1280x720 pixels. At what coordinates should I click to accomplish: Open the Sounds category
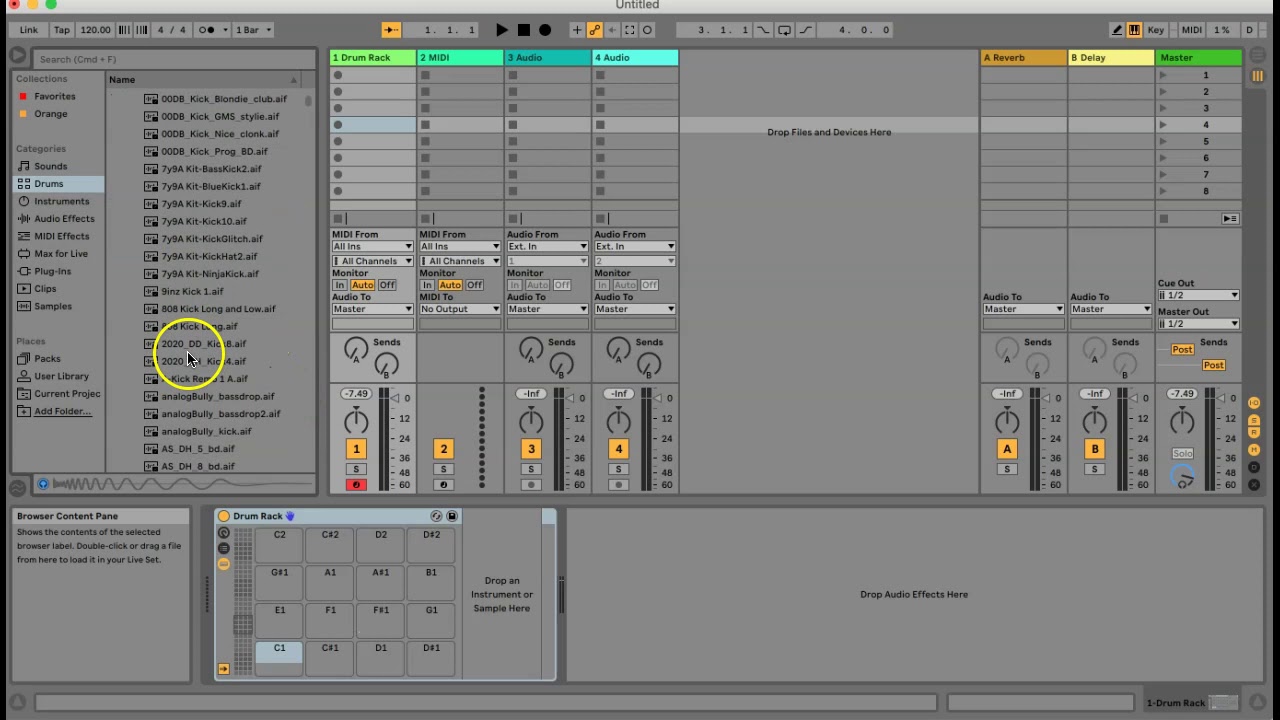(51, 166)
